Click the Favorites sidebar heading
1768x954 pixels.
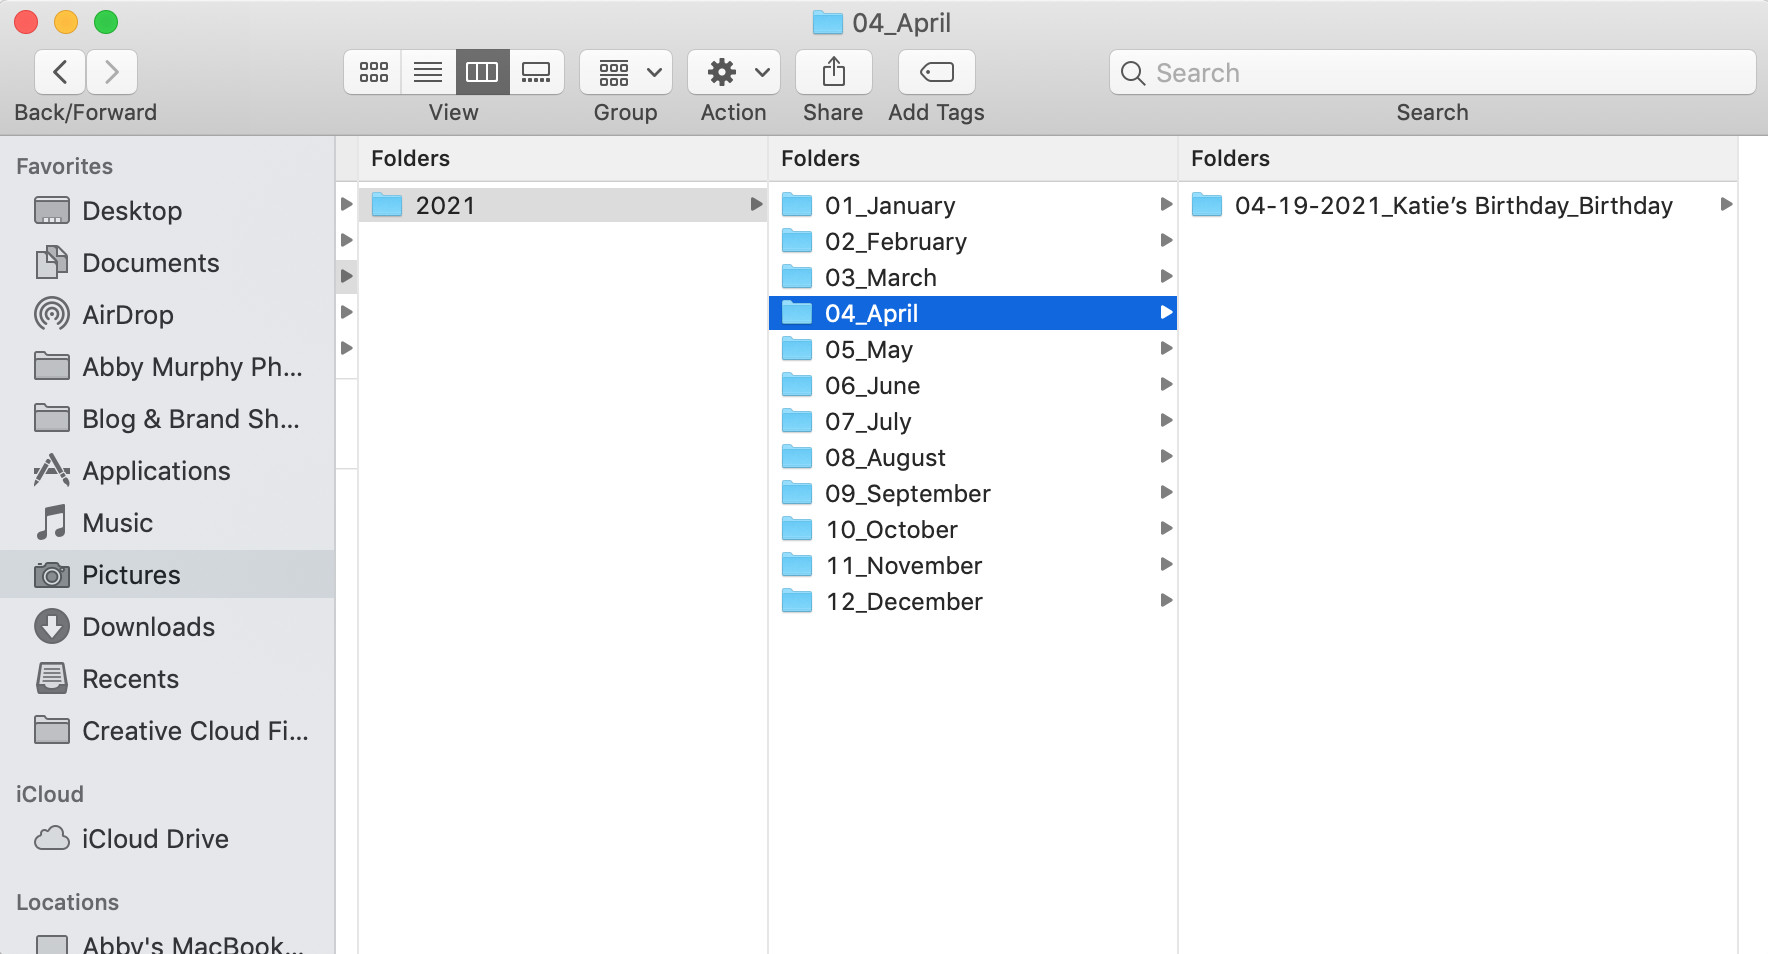64,166
